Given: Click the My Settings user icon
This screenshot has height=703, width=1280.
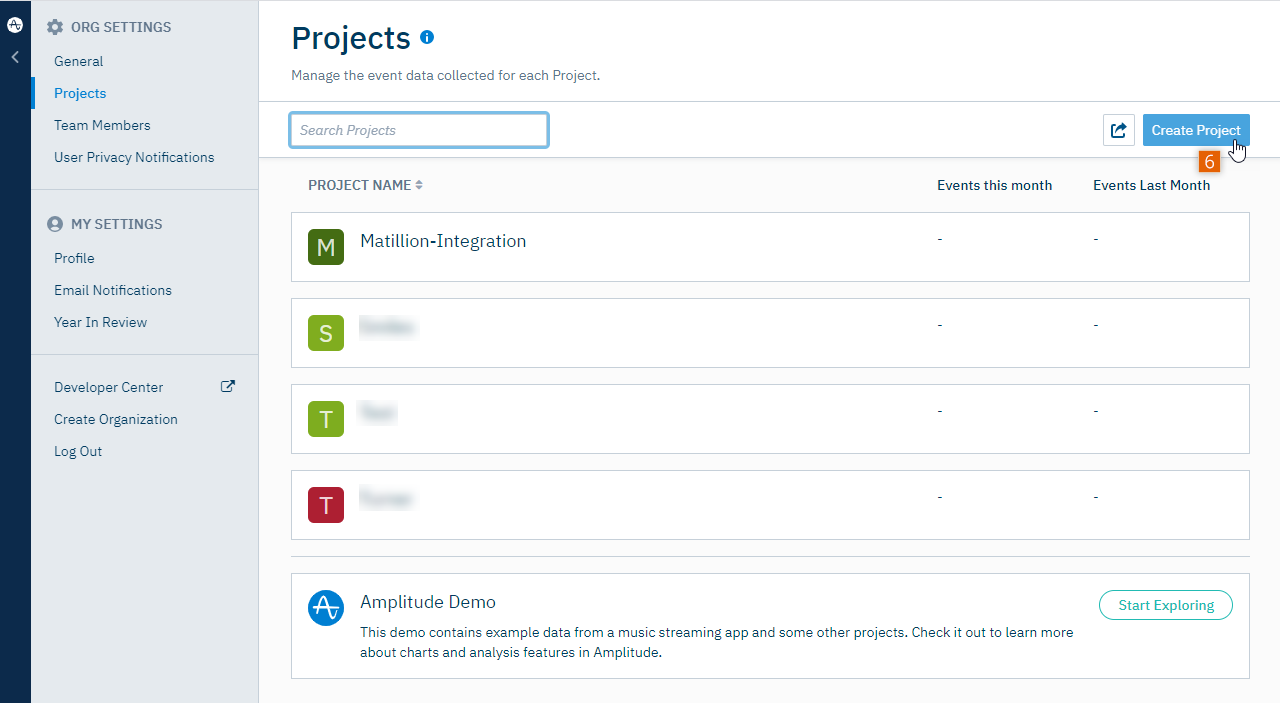Looking at the screenshot, I should point(55,224).
